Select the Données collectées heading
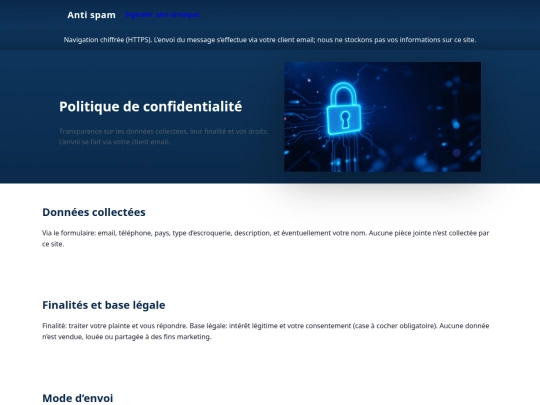This screenshot has width=540, height=405. tap(94, 212)
